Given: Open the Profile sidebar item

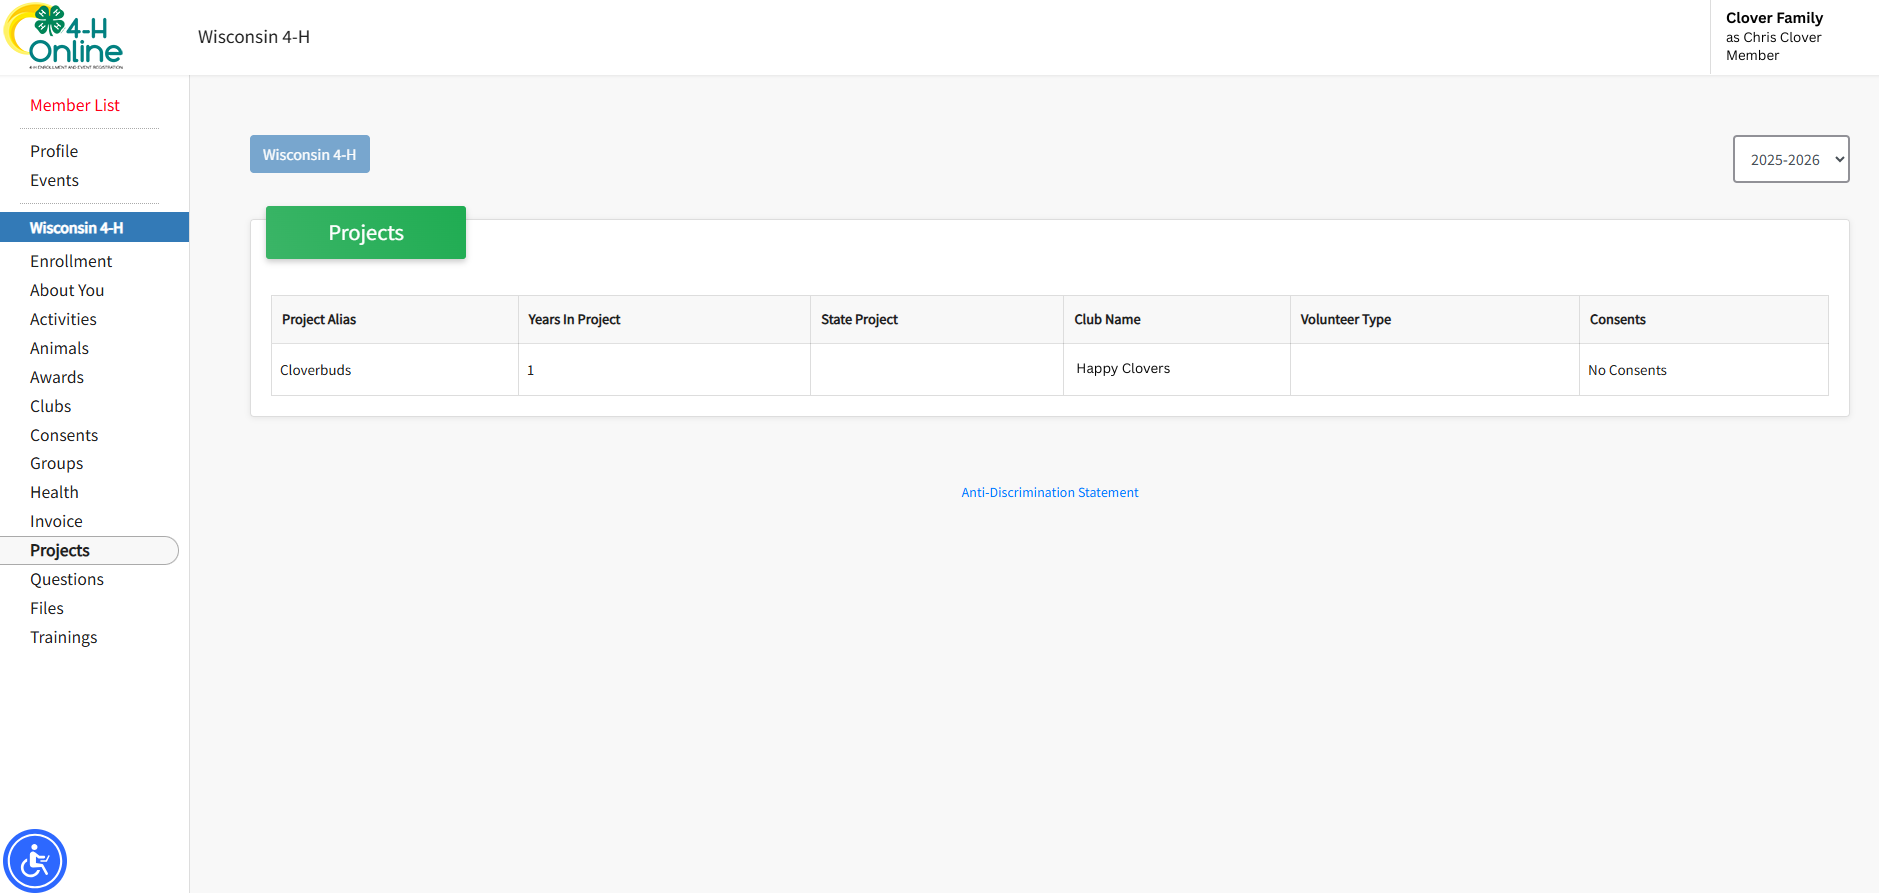Looking at the screenshot, I should click(x=54, y=151).
